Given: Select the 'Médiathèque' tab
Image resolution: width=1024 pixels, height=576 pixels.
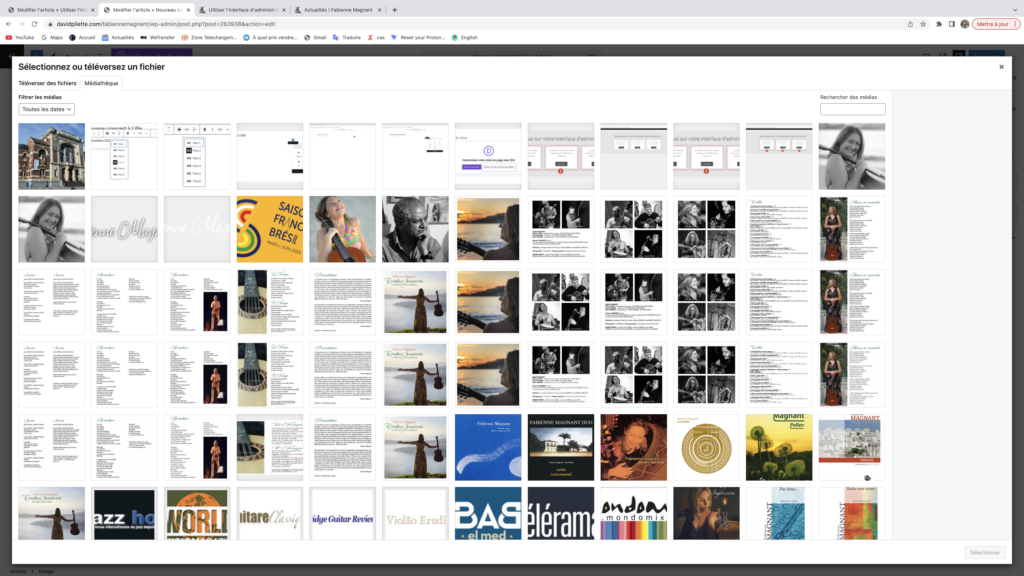Looking at the screenshot, I should pos(101,83).
